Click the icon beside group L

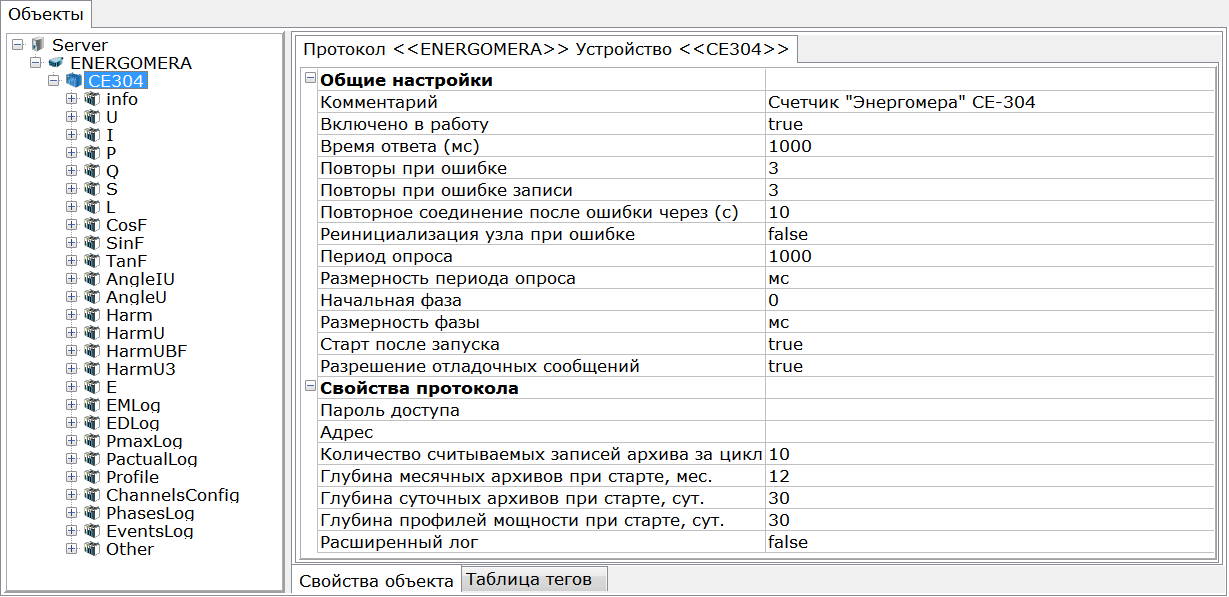coord(92,207)
